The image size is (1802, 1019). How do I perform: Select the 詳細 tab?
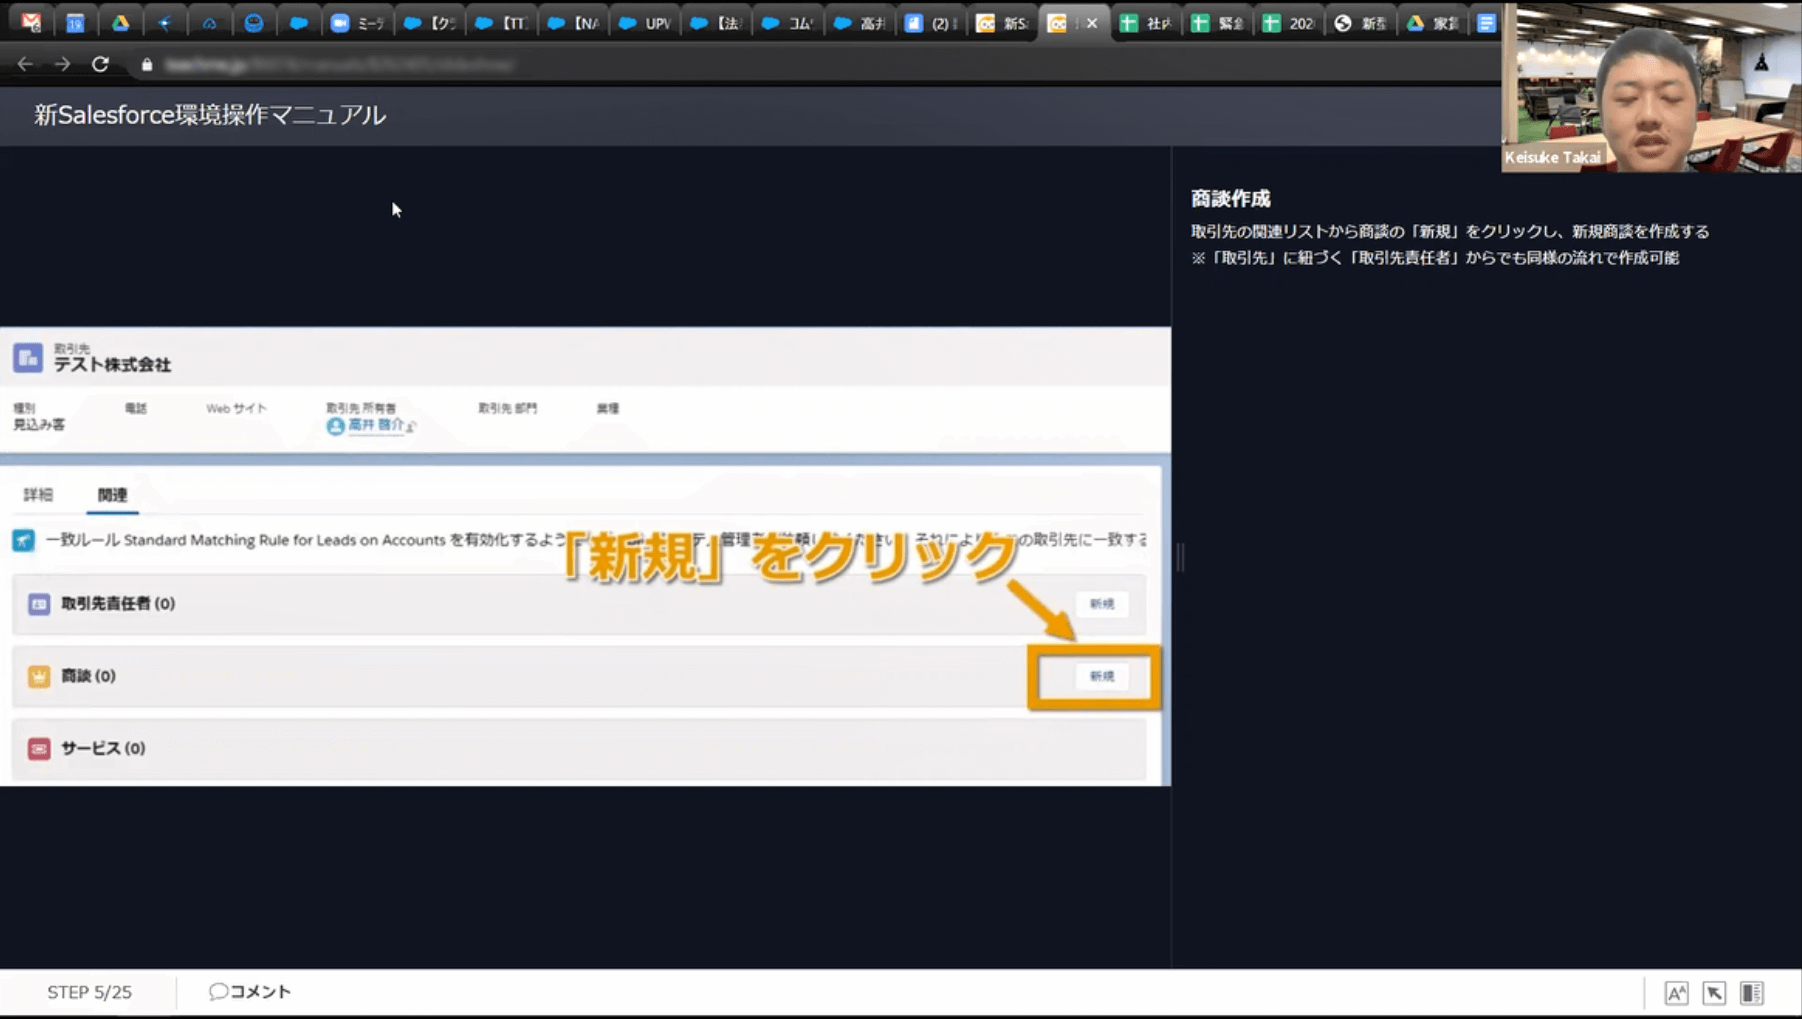click(x=38, y=495)
